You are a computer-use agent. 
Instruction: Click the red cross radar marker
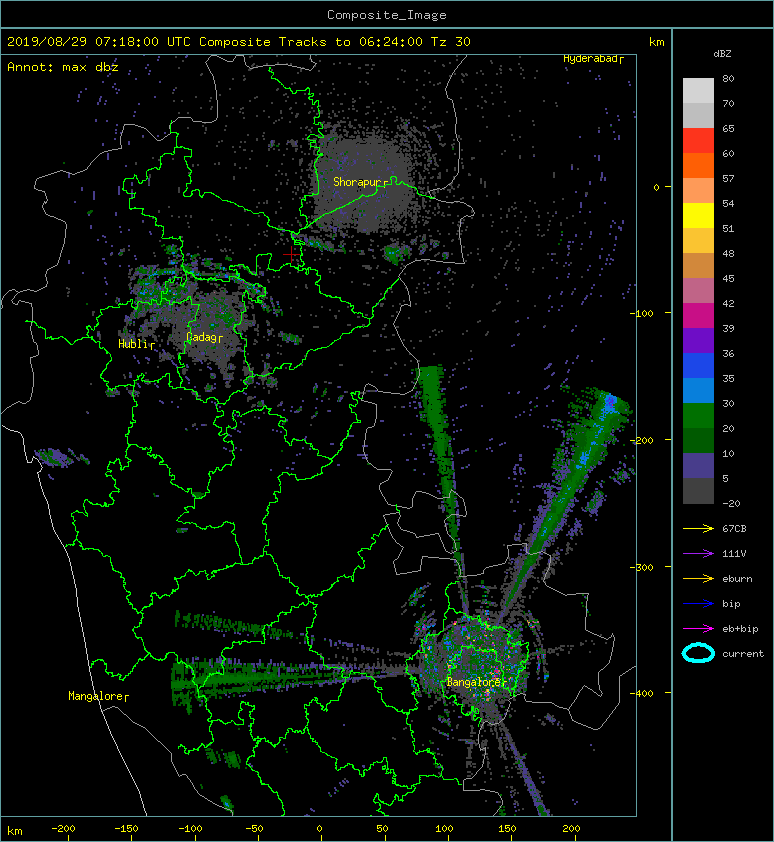pos(291,254)
